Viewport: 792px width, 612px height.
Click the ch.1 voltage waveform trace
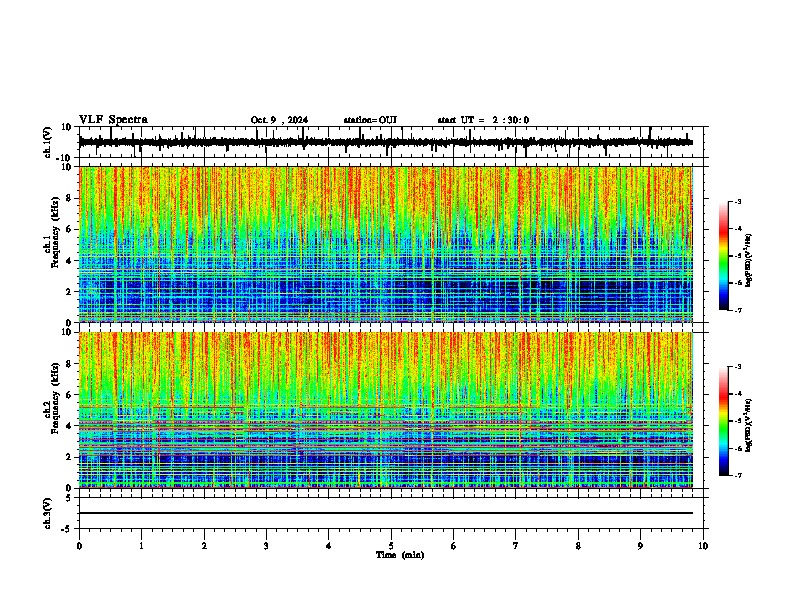(385, 142)
